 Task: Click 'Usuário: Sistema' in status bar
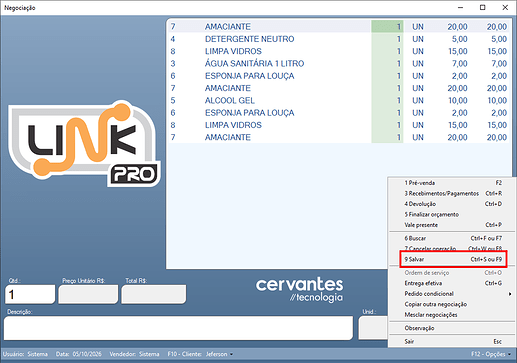[x=25, y=354]
